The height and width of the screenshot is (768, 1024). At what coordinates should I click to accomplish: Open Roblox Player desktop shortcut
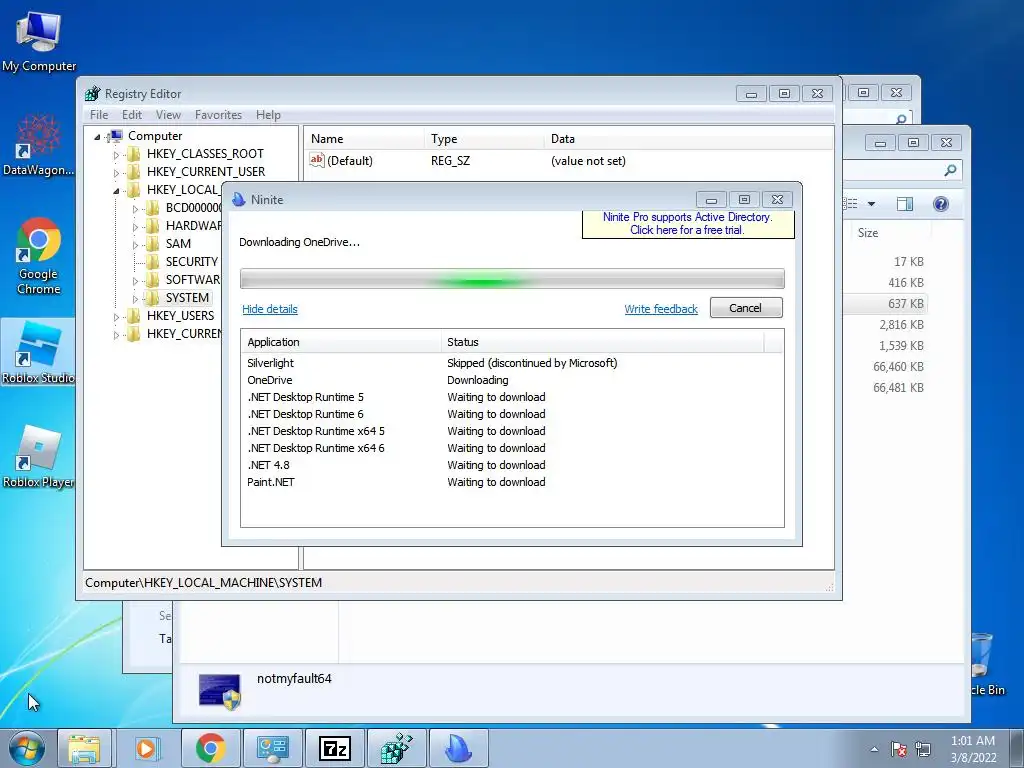coord(38,456)
